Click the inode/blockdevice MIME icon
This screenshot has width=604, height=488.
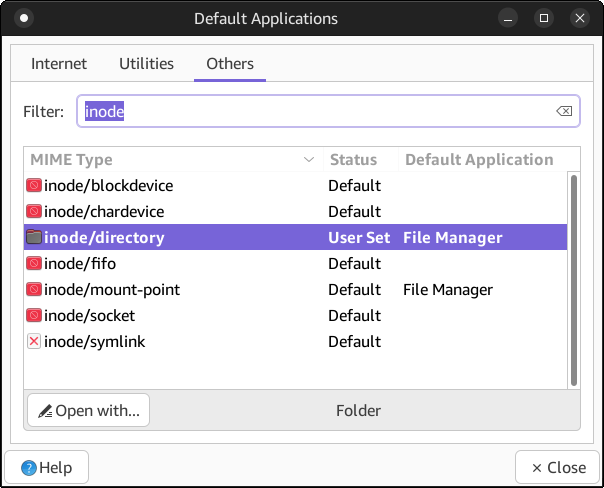click(x=34, y=186)
